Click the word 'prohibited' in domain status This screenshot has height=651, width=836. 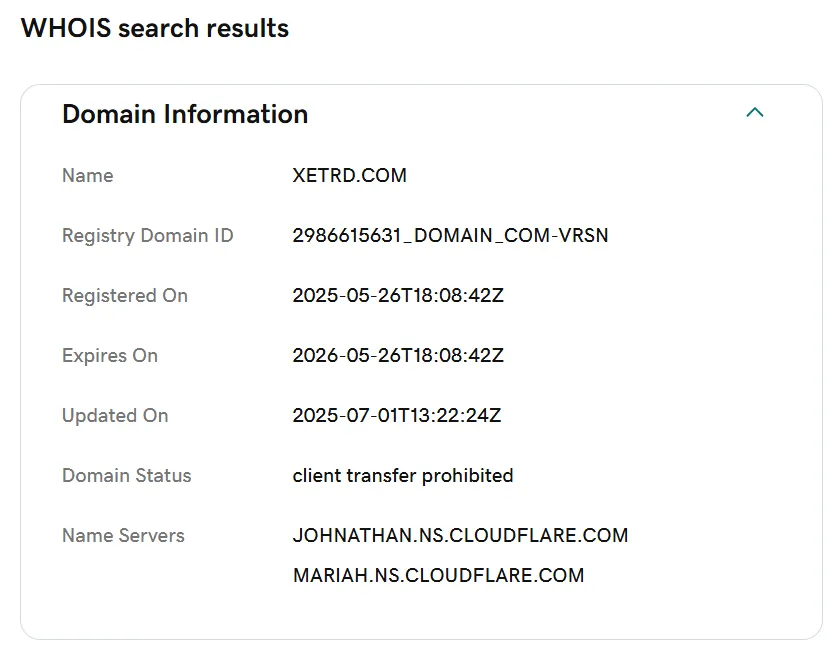467,476
